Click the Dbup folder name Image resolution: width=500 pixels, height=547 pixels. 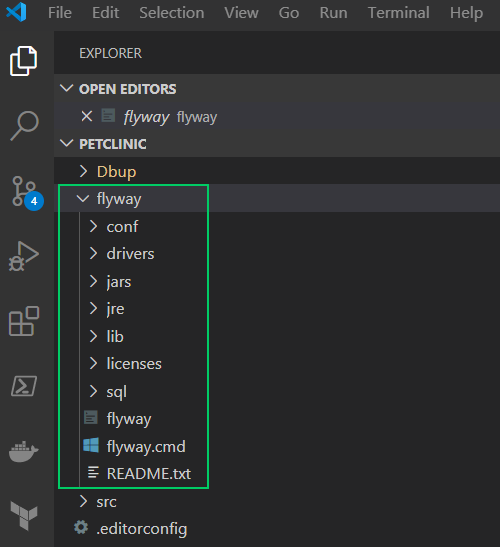click(116, 172)
